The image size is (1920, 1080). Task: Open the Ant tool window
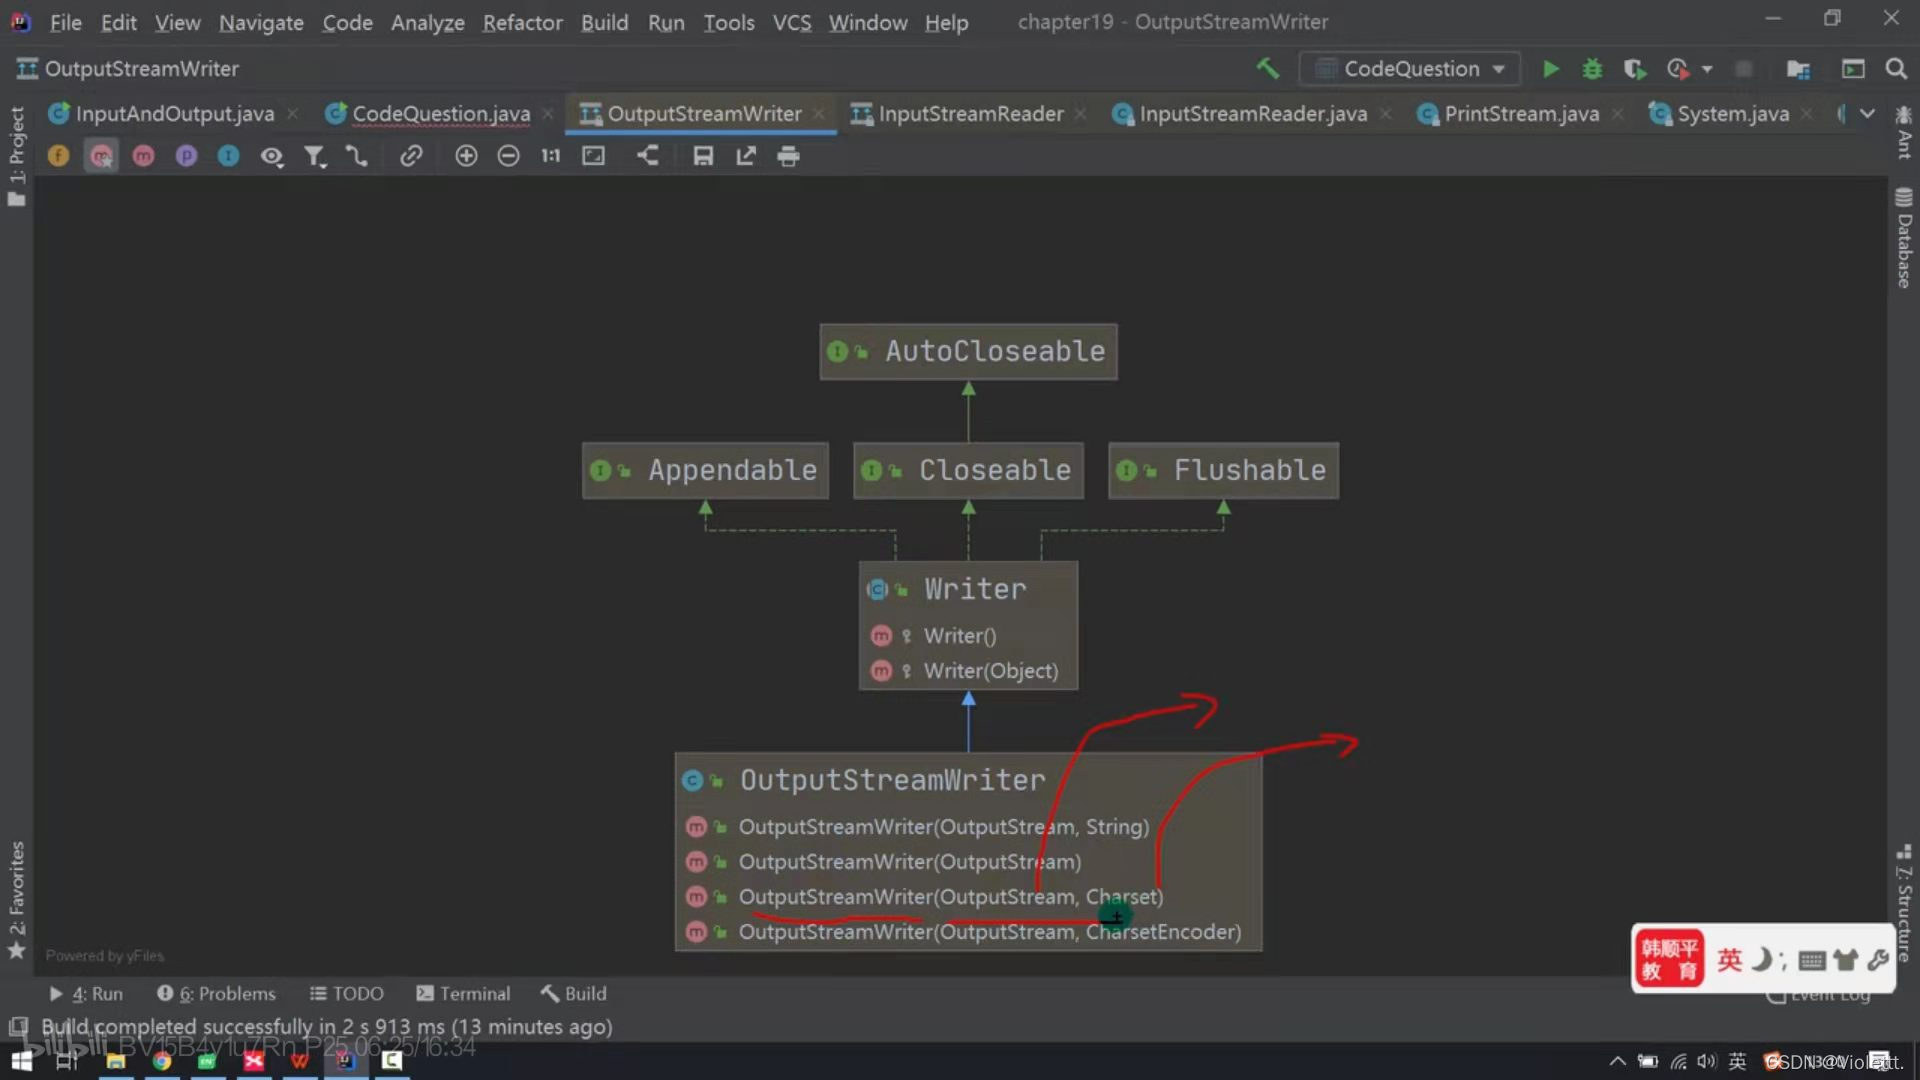point(1903,132)
